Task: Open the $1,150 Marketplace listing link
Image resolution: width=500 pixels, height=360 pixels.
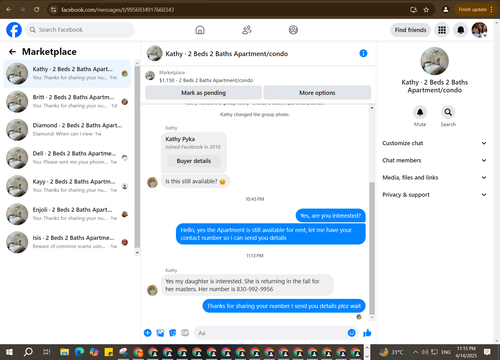Action: point(206,80)
